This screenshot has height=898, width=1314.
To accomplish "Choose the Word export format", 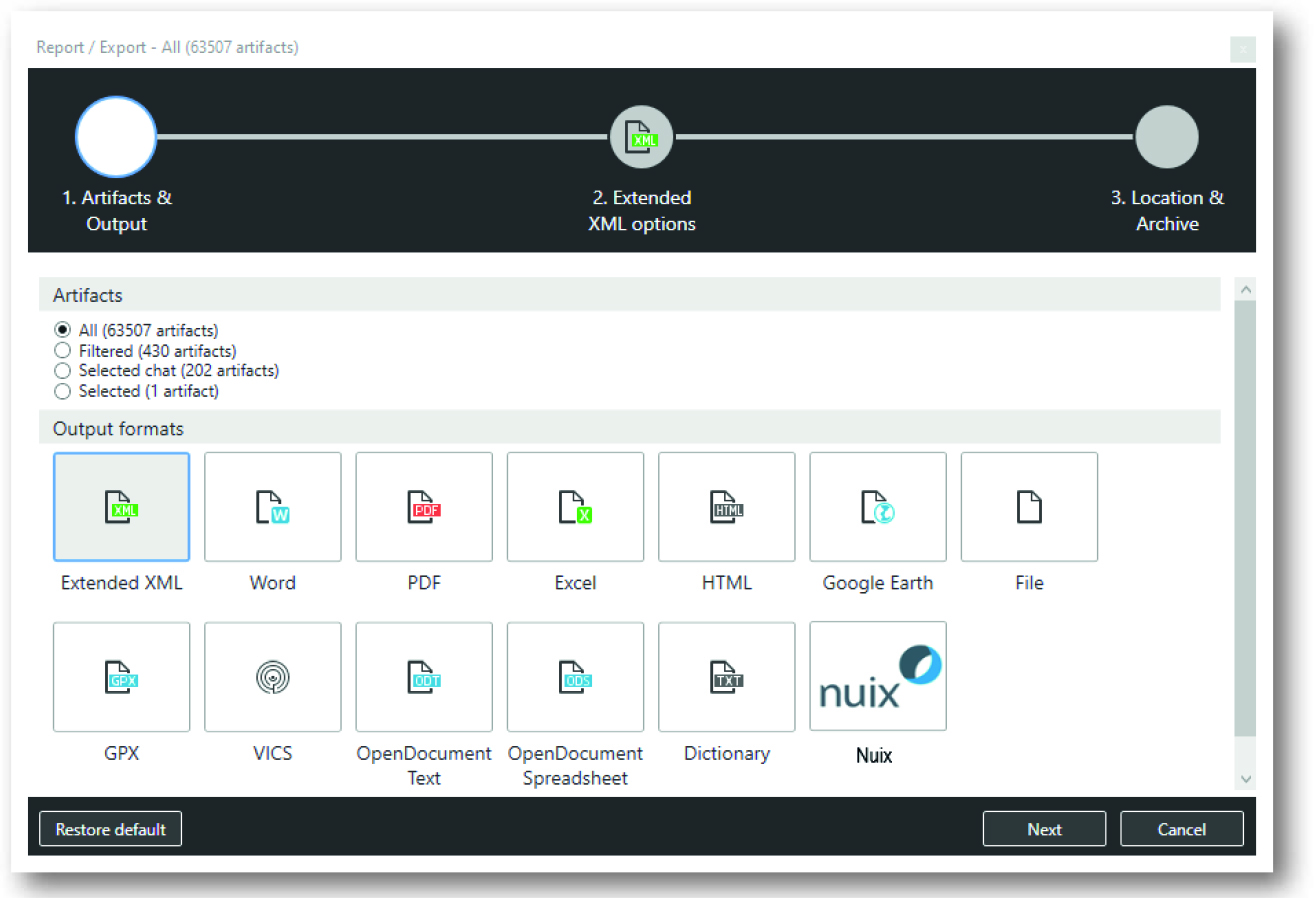I will 272,506.
